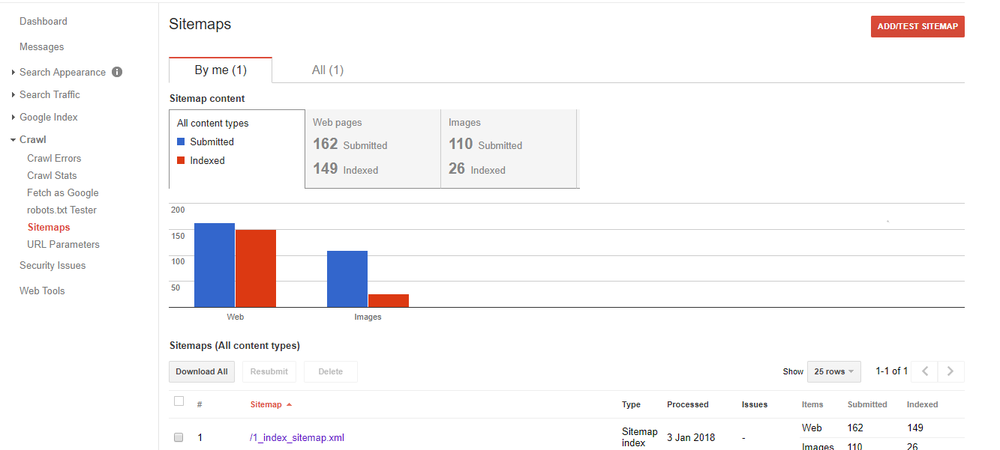Switch to the By me (1) tab
The height and width of the screenshot is (450, 1000).
221,70
